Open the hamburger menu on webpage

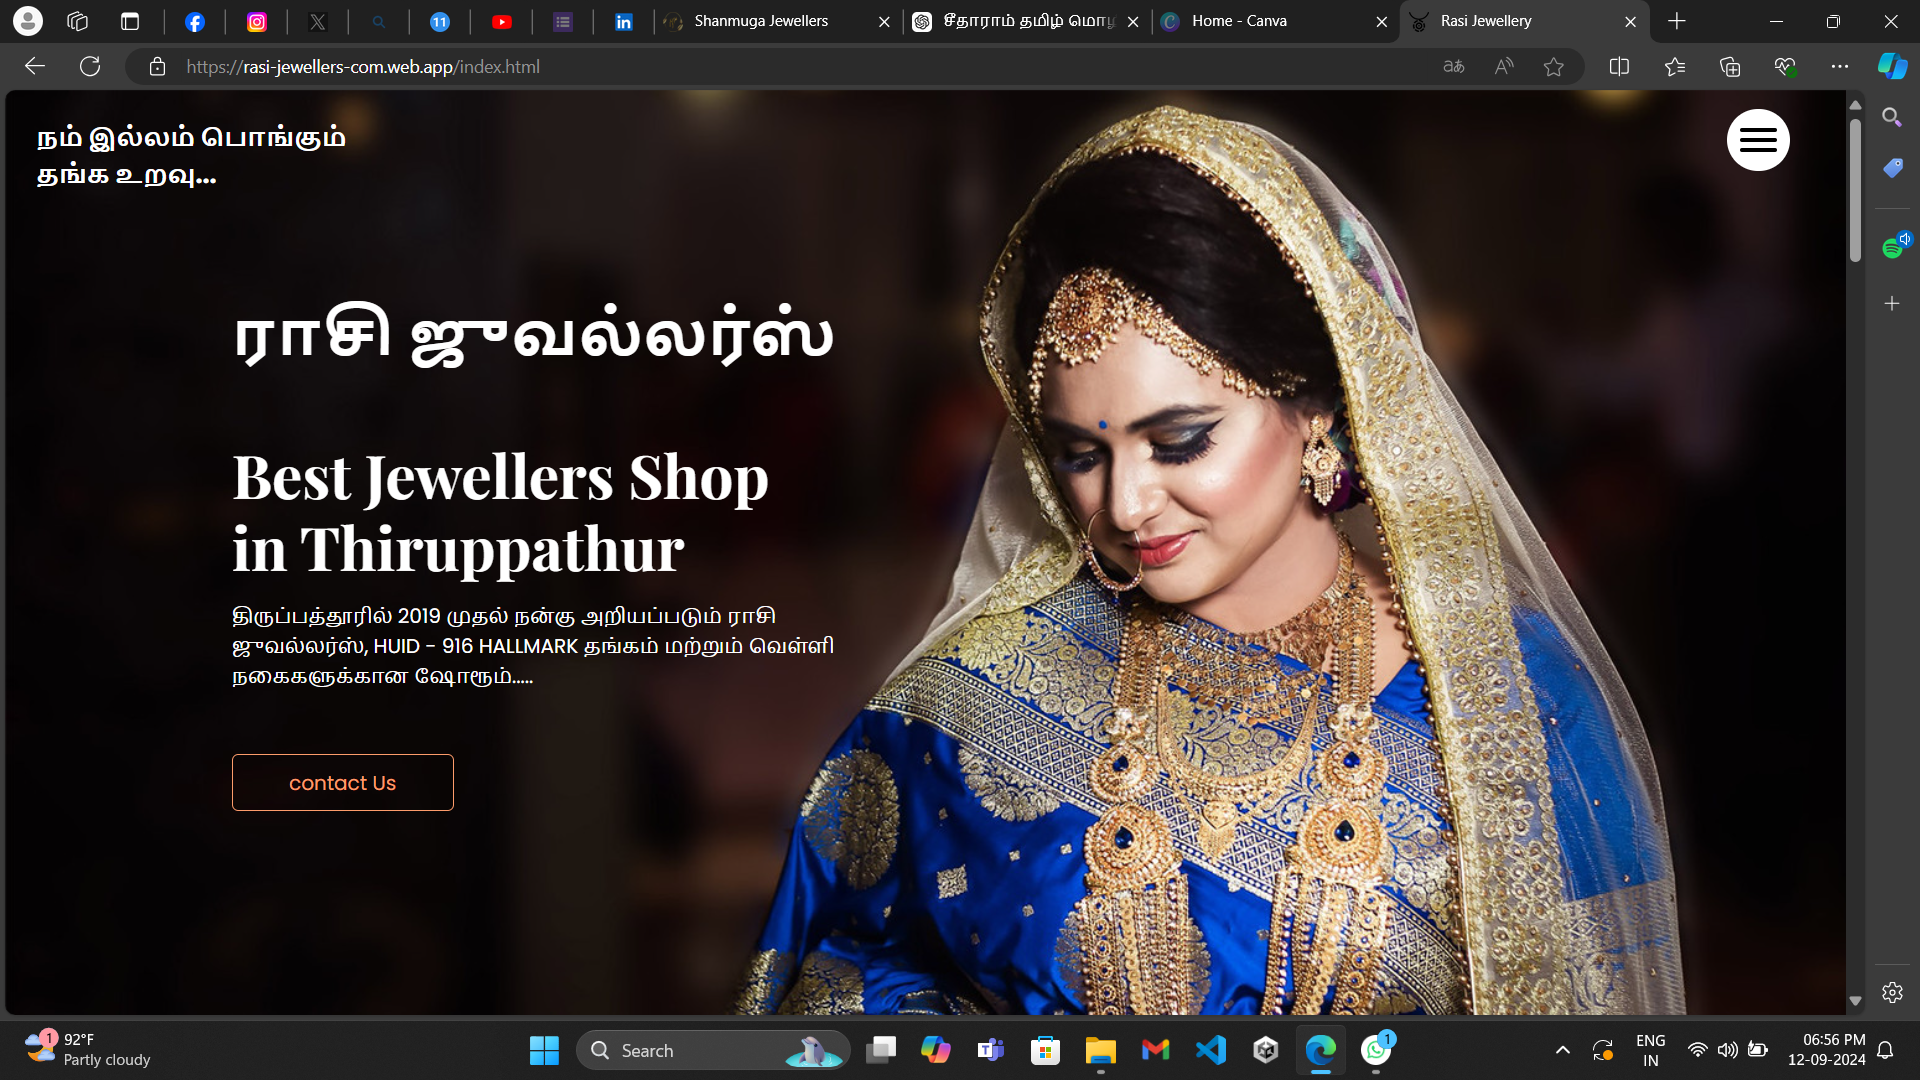[1757, 140]
